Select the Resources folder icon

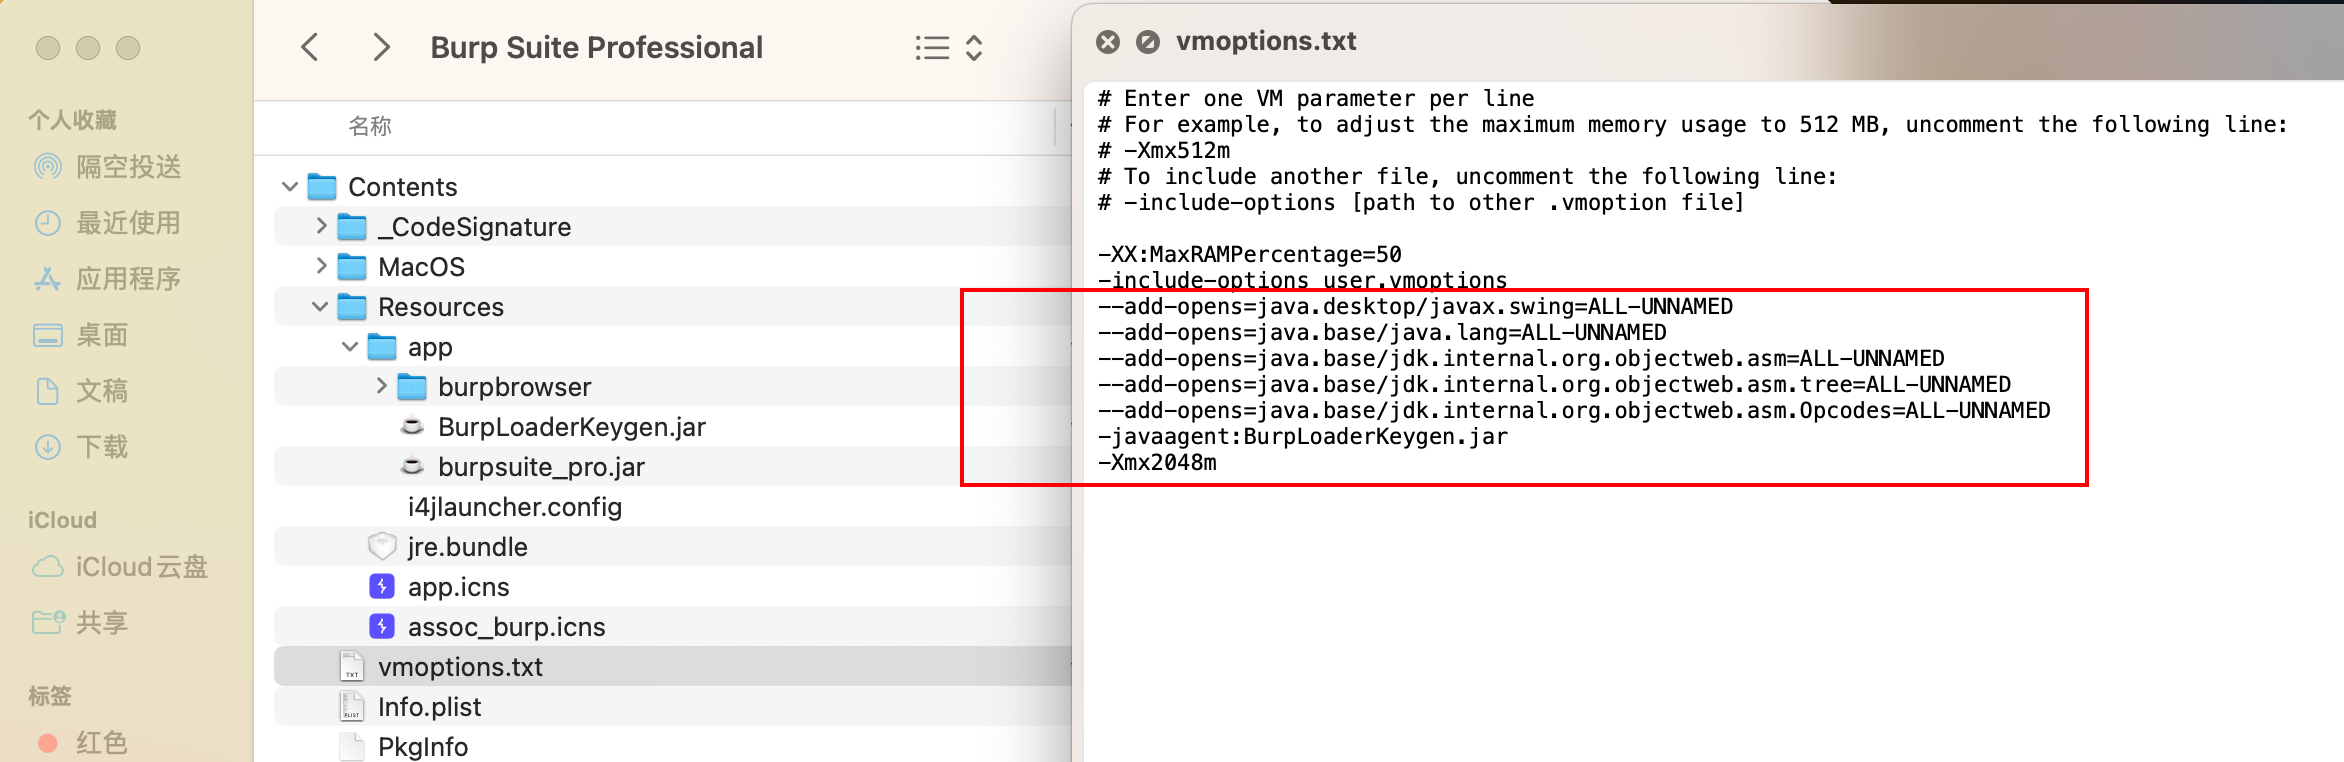coord(352,306)
